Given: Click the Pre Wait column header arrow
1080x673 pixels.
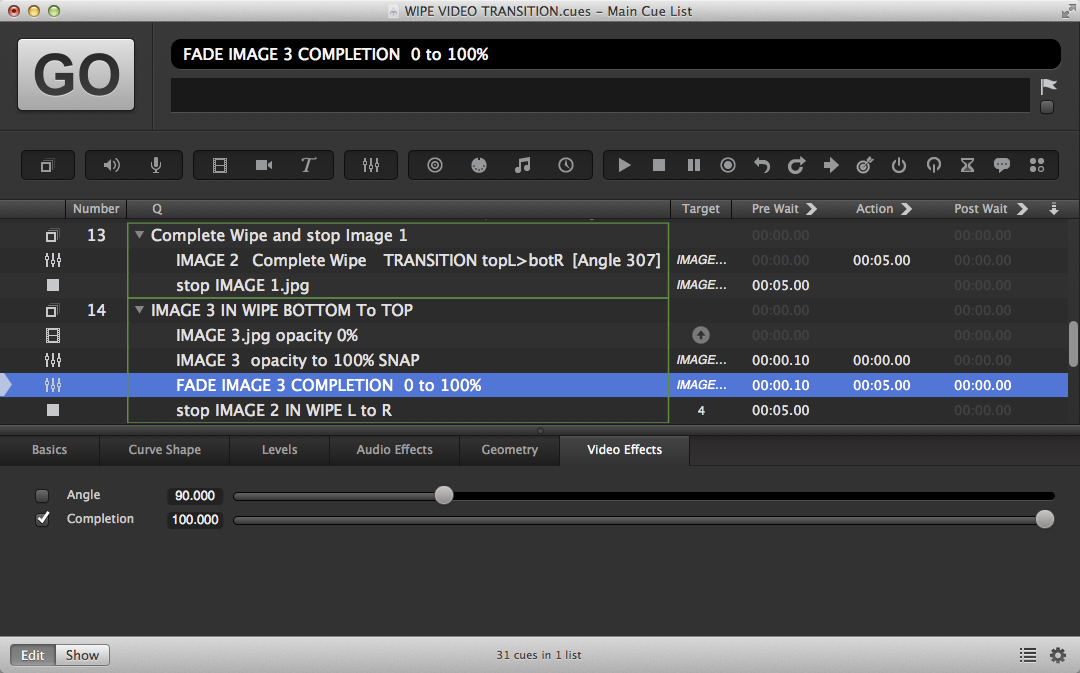Looking at the screenshot, I should point(811,209).
